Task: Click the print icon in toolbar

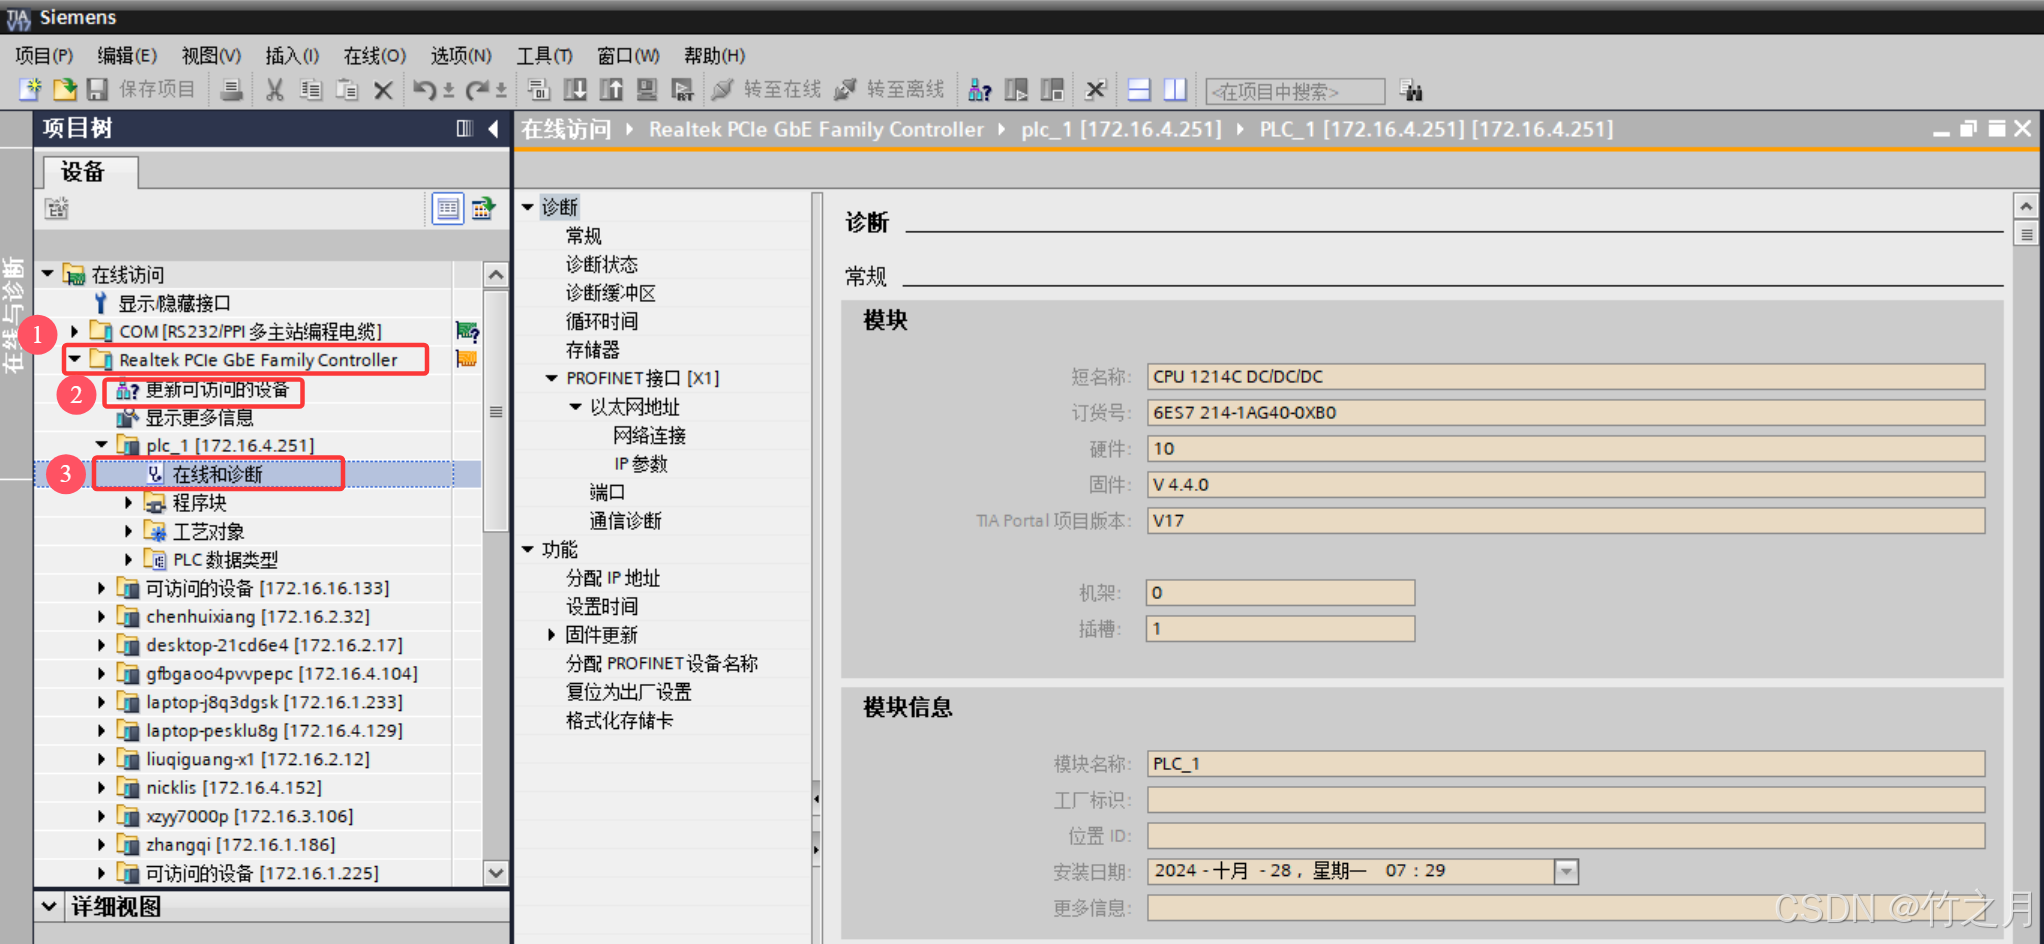Action: click(x=231, y=90)
